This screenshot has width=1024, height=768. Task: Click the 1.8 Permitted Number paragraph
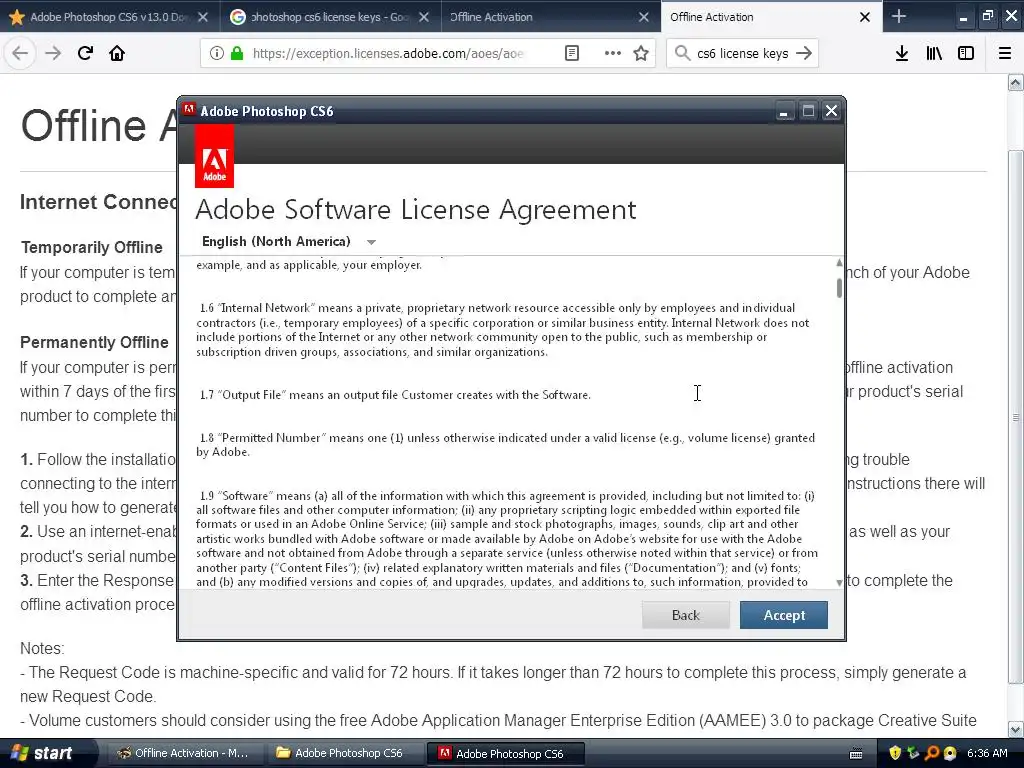[x=505, y=445]
